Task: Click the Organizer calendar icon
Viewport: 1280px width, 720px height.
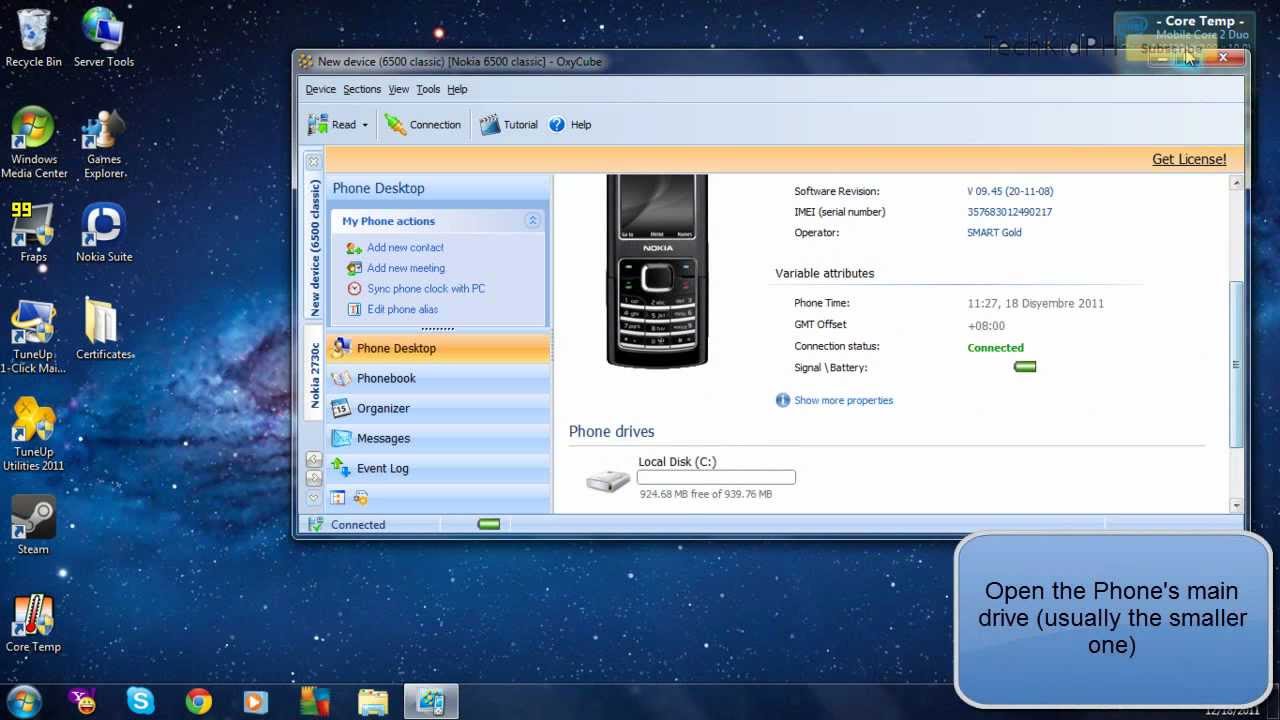Action: click(341, 408)
